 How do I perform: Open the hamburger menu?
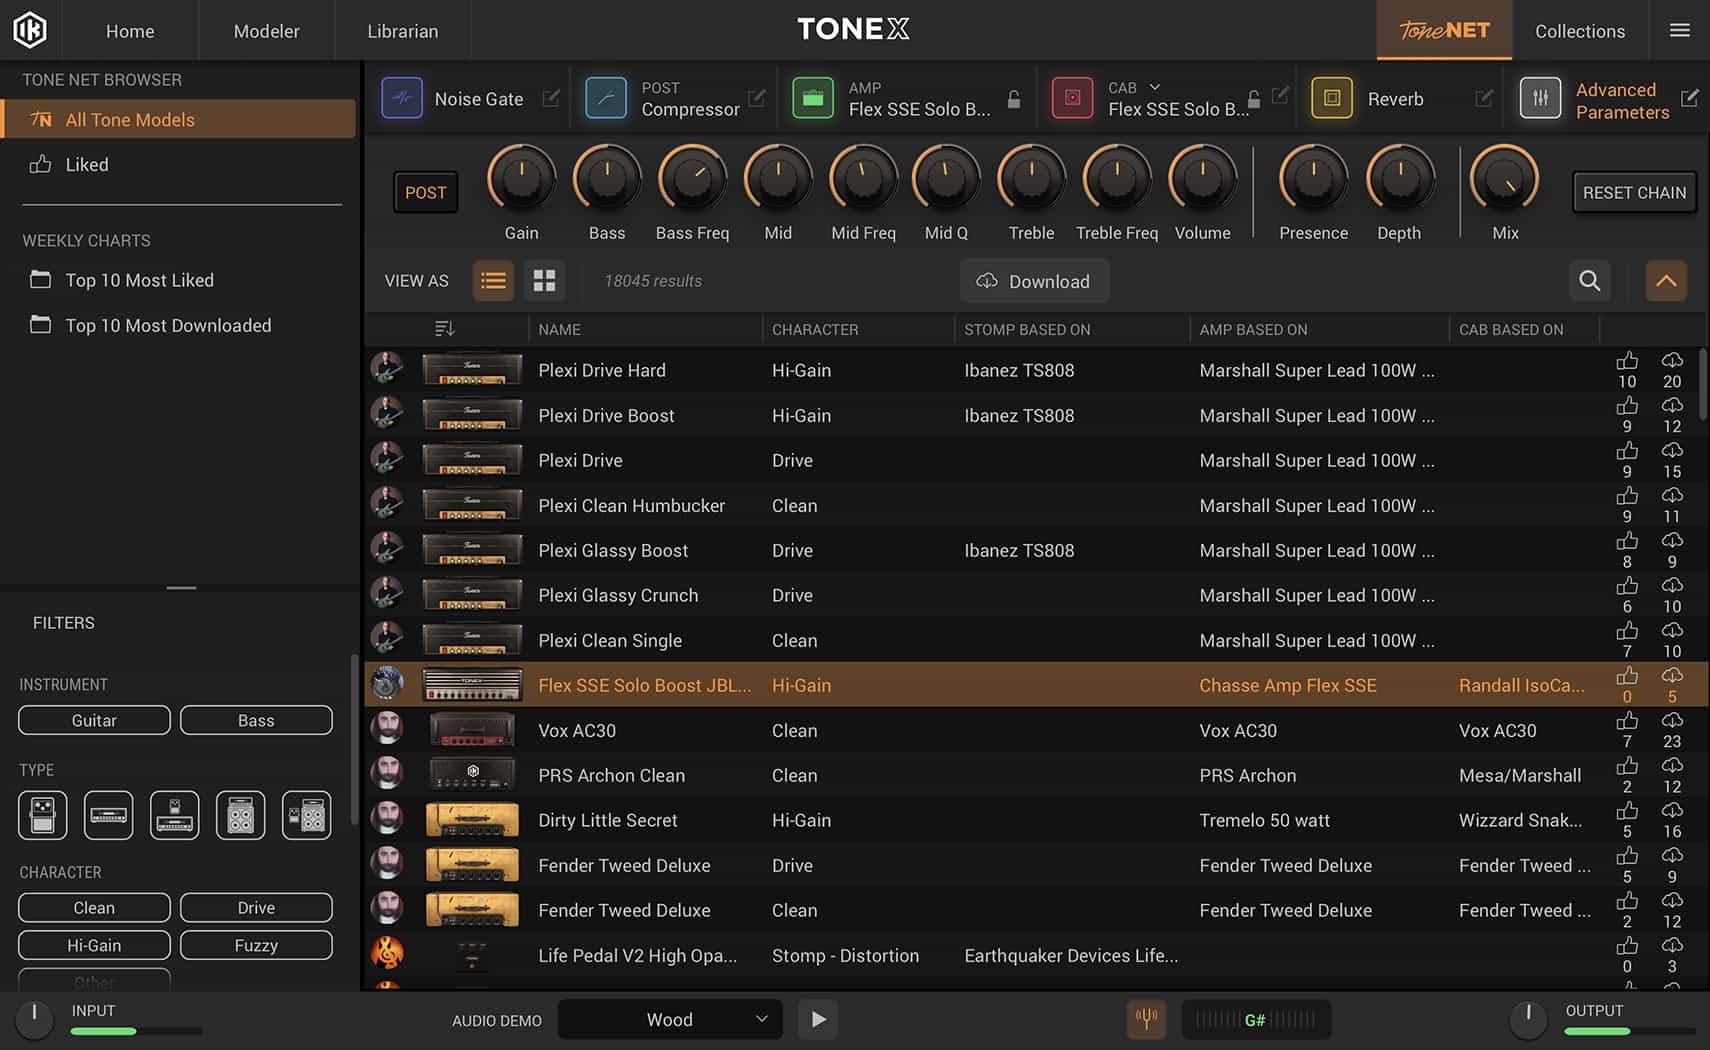(1680, 30)
